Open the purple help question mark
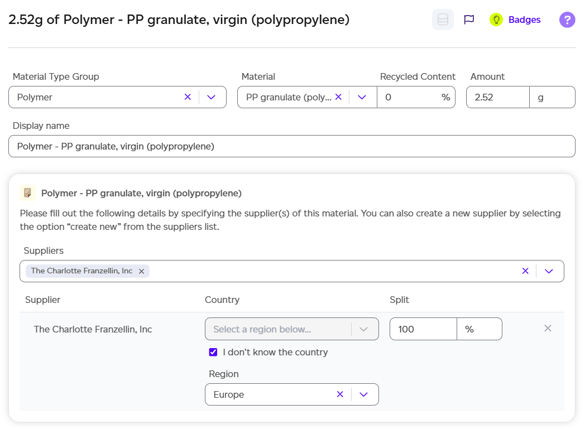 coord(567,19)
